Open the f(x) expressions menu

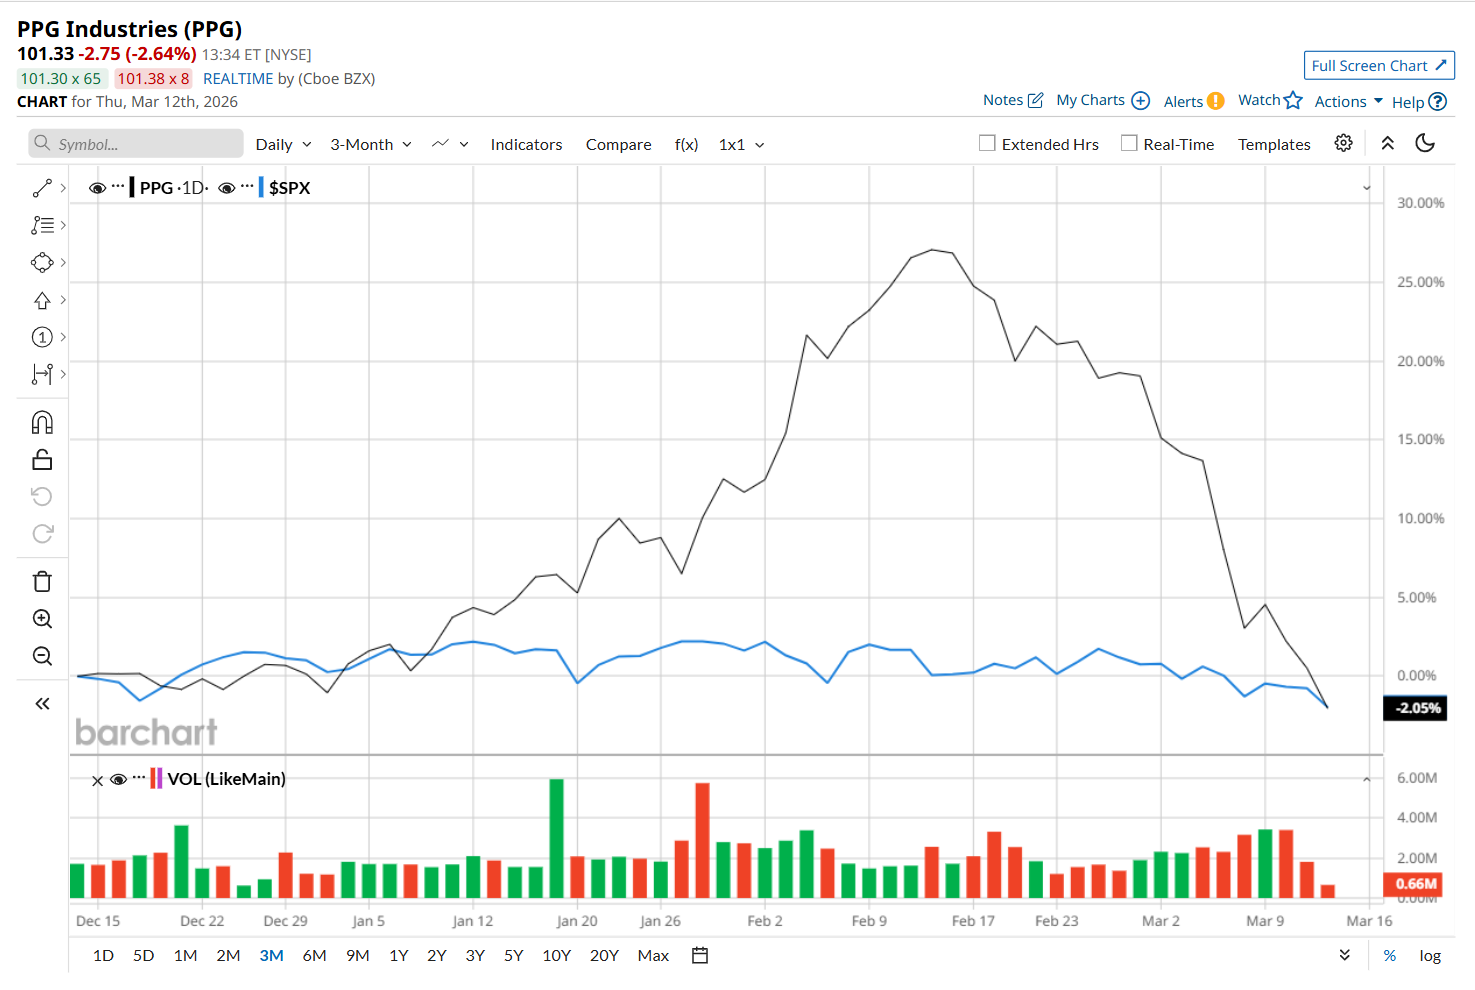pos(686,144)
